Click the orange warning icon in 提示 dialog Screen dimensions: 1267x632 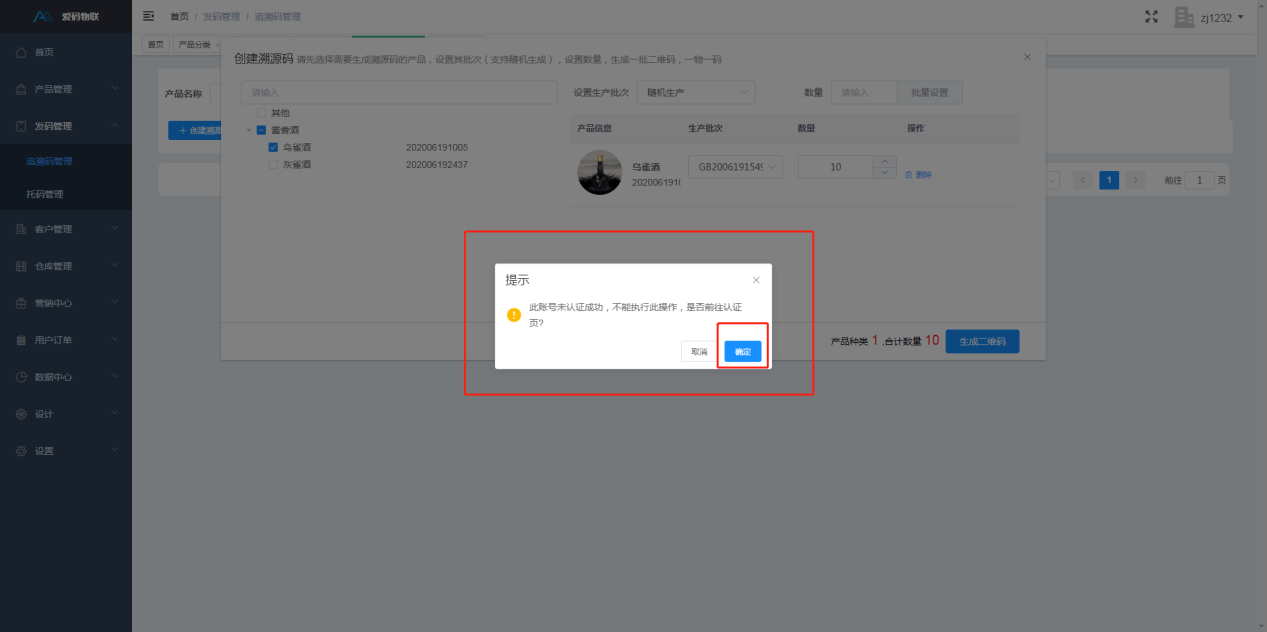[514, 314]
